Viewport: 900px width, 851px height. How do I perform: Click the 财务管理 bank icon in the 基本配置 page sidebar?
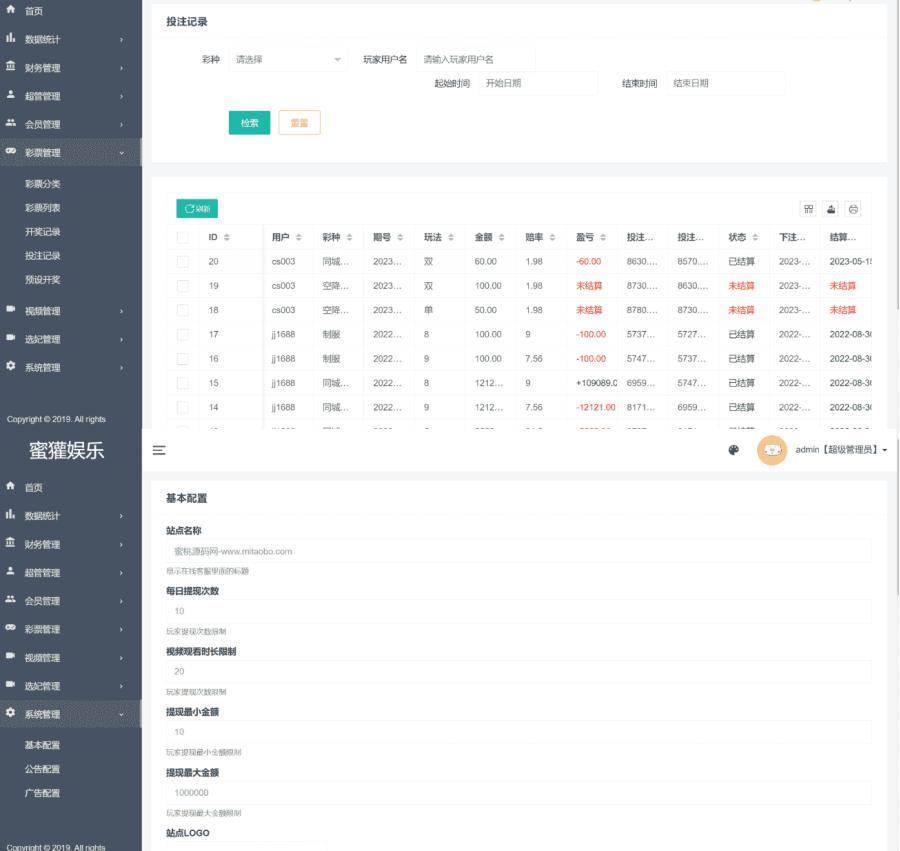pyautogui.click(x=10, y=542)
